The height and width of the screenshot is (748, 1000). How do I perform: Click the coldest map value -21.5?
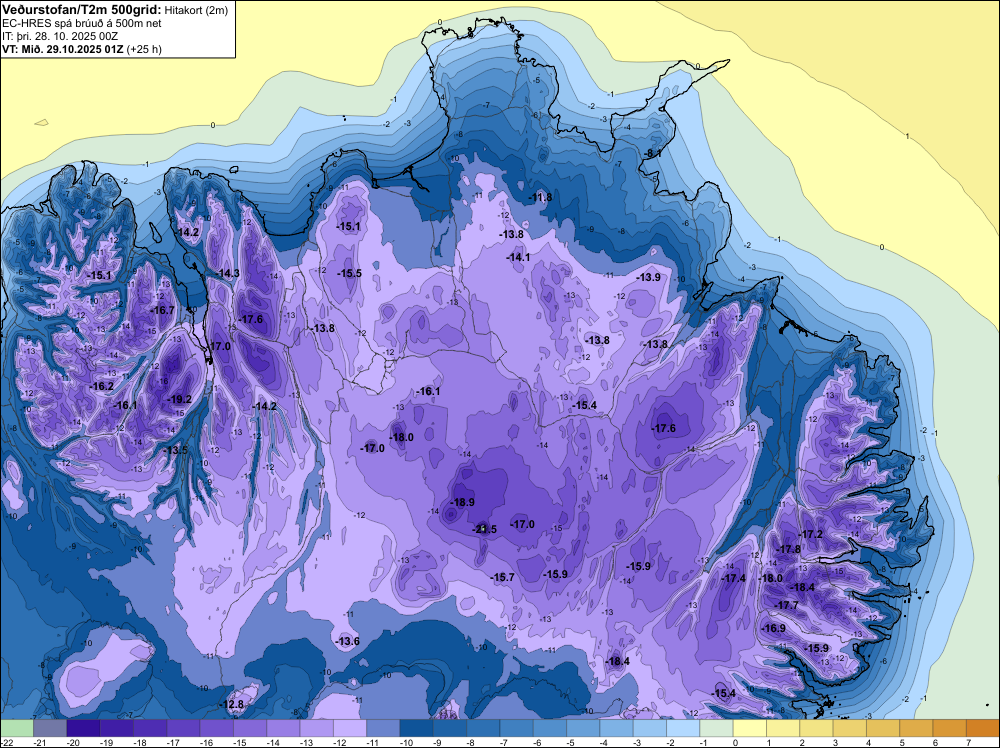pos(484,529)
